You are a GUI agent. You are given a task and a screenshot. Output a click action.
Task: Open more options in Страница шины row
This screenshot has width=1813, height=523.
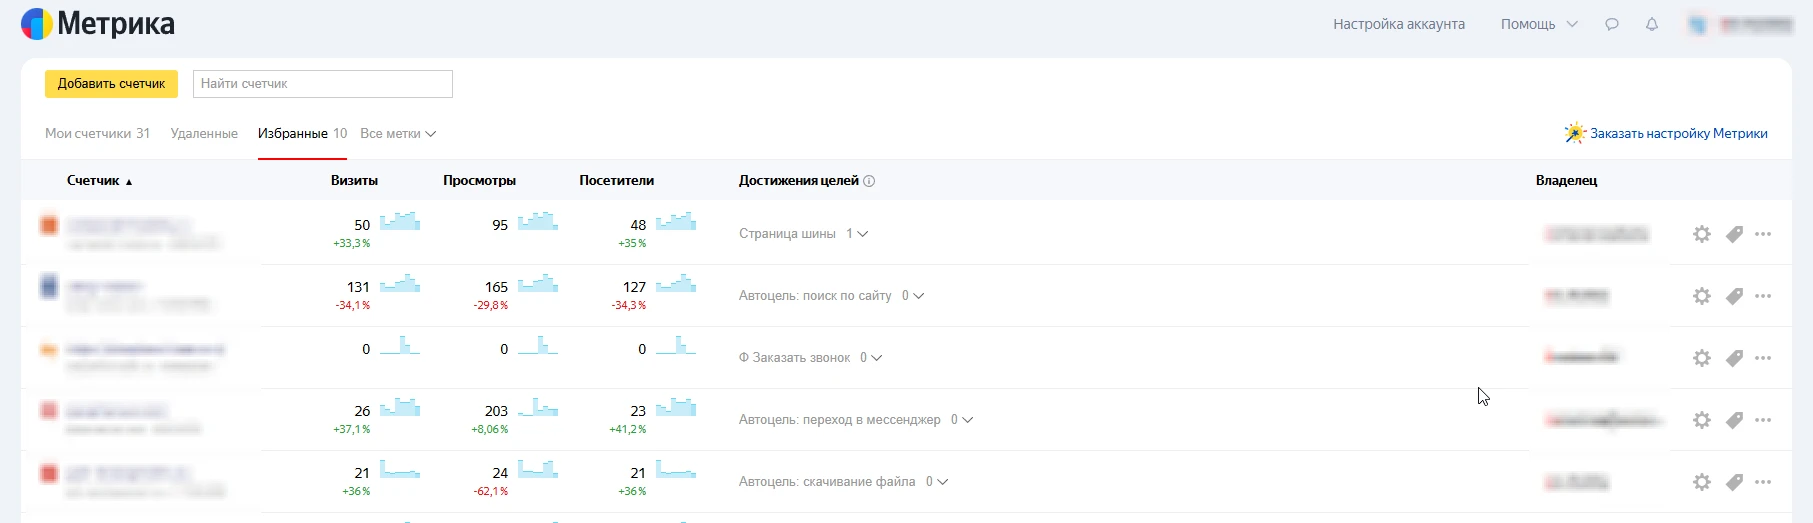click(1763, 234)
